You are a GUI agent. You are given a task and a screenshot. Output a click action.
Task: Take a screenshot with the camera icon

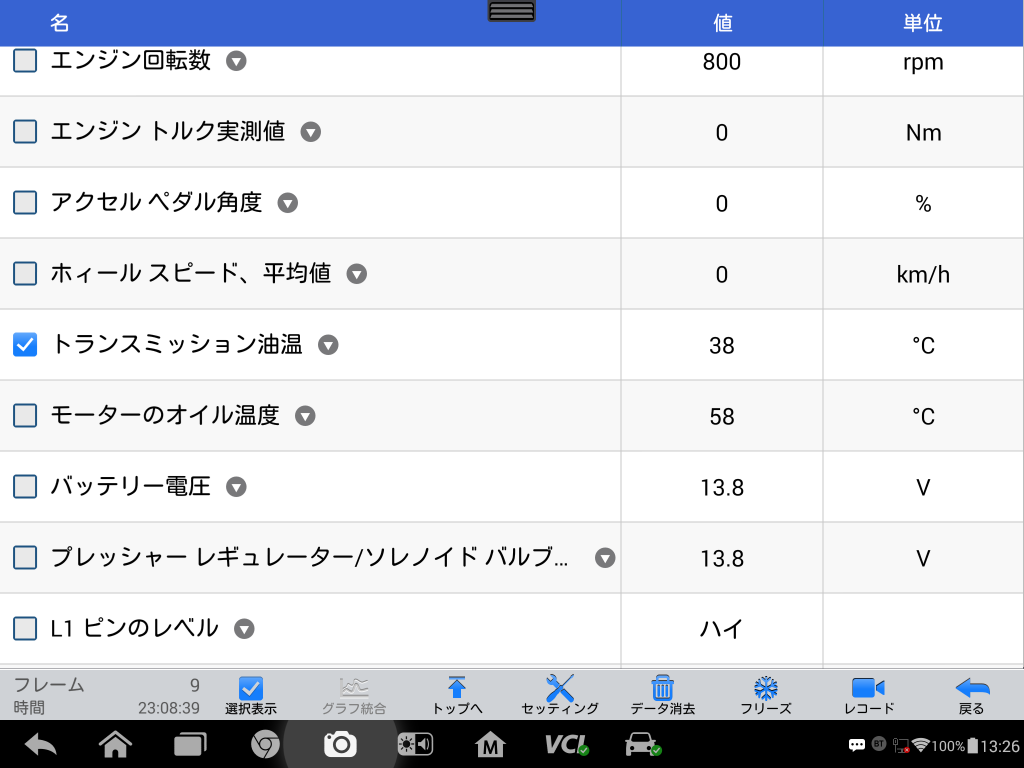click(340, 744)
